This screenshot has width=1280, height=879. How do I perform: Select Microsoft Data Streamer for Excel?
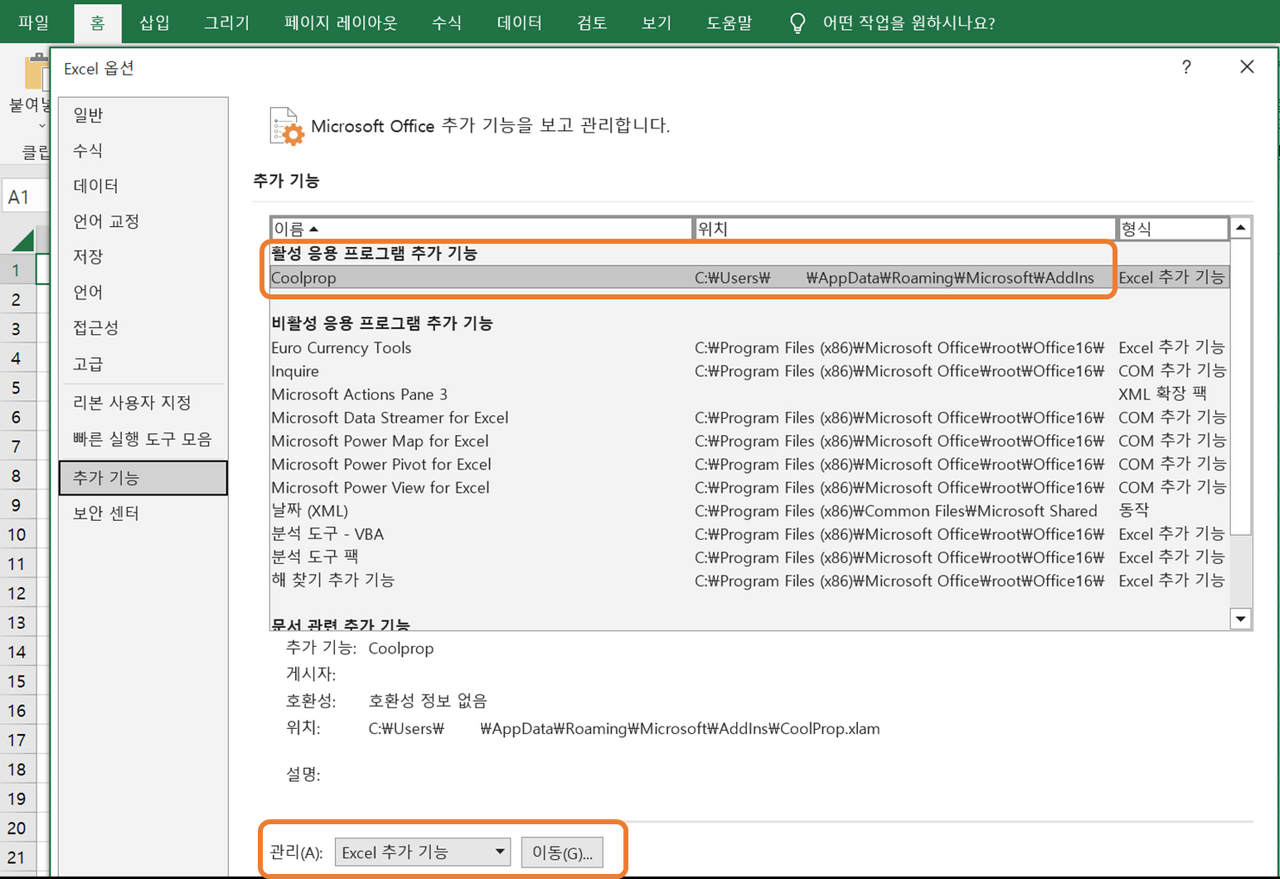(x=749, y=418)
